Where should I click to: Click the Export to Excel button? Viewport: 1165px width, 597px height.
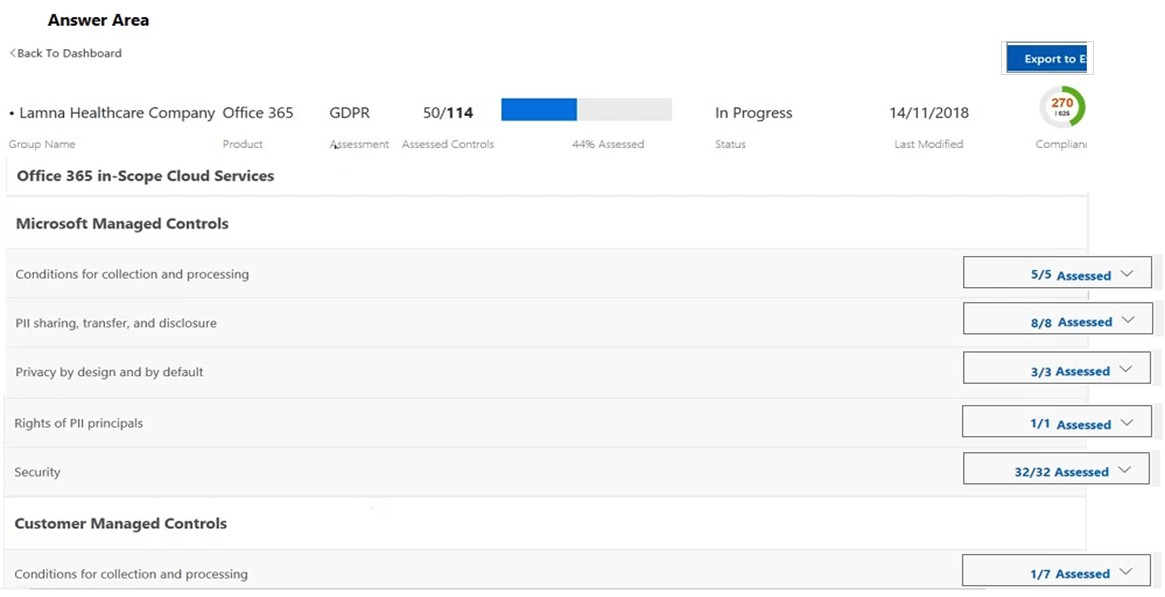click(x=1047, y=59)
